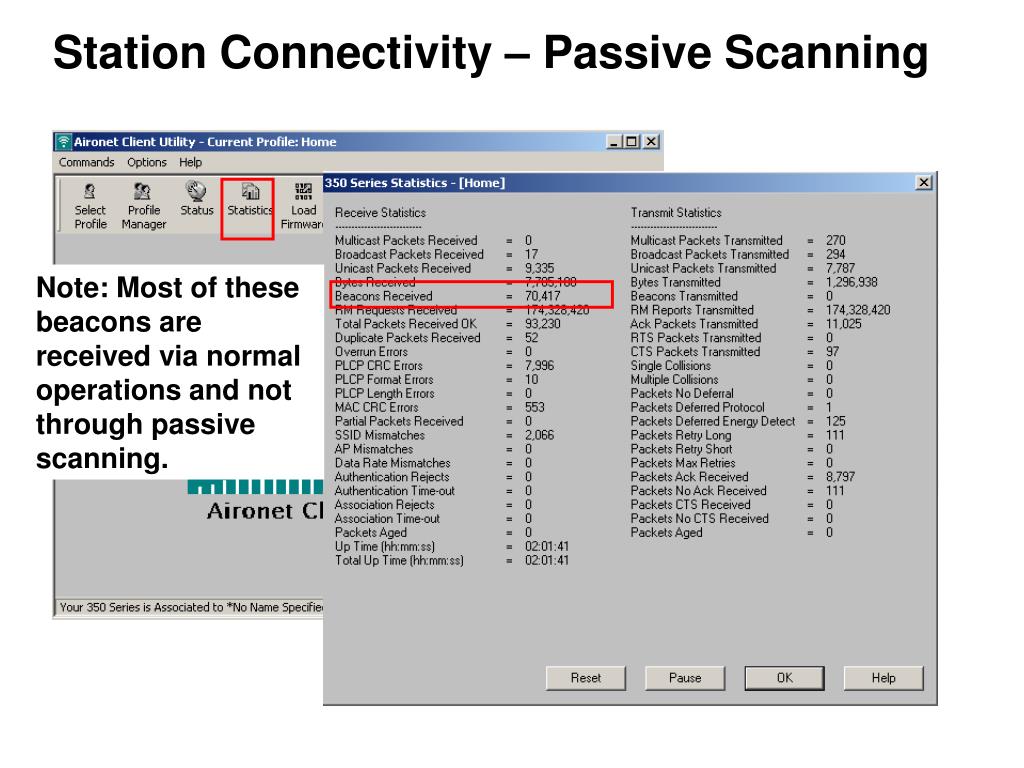Click the Help button in Statistics window
The width and height of the screenshot is (1024, 768).
point(883,678)
